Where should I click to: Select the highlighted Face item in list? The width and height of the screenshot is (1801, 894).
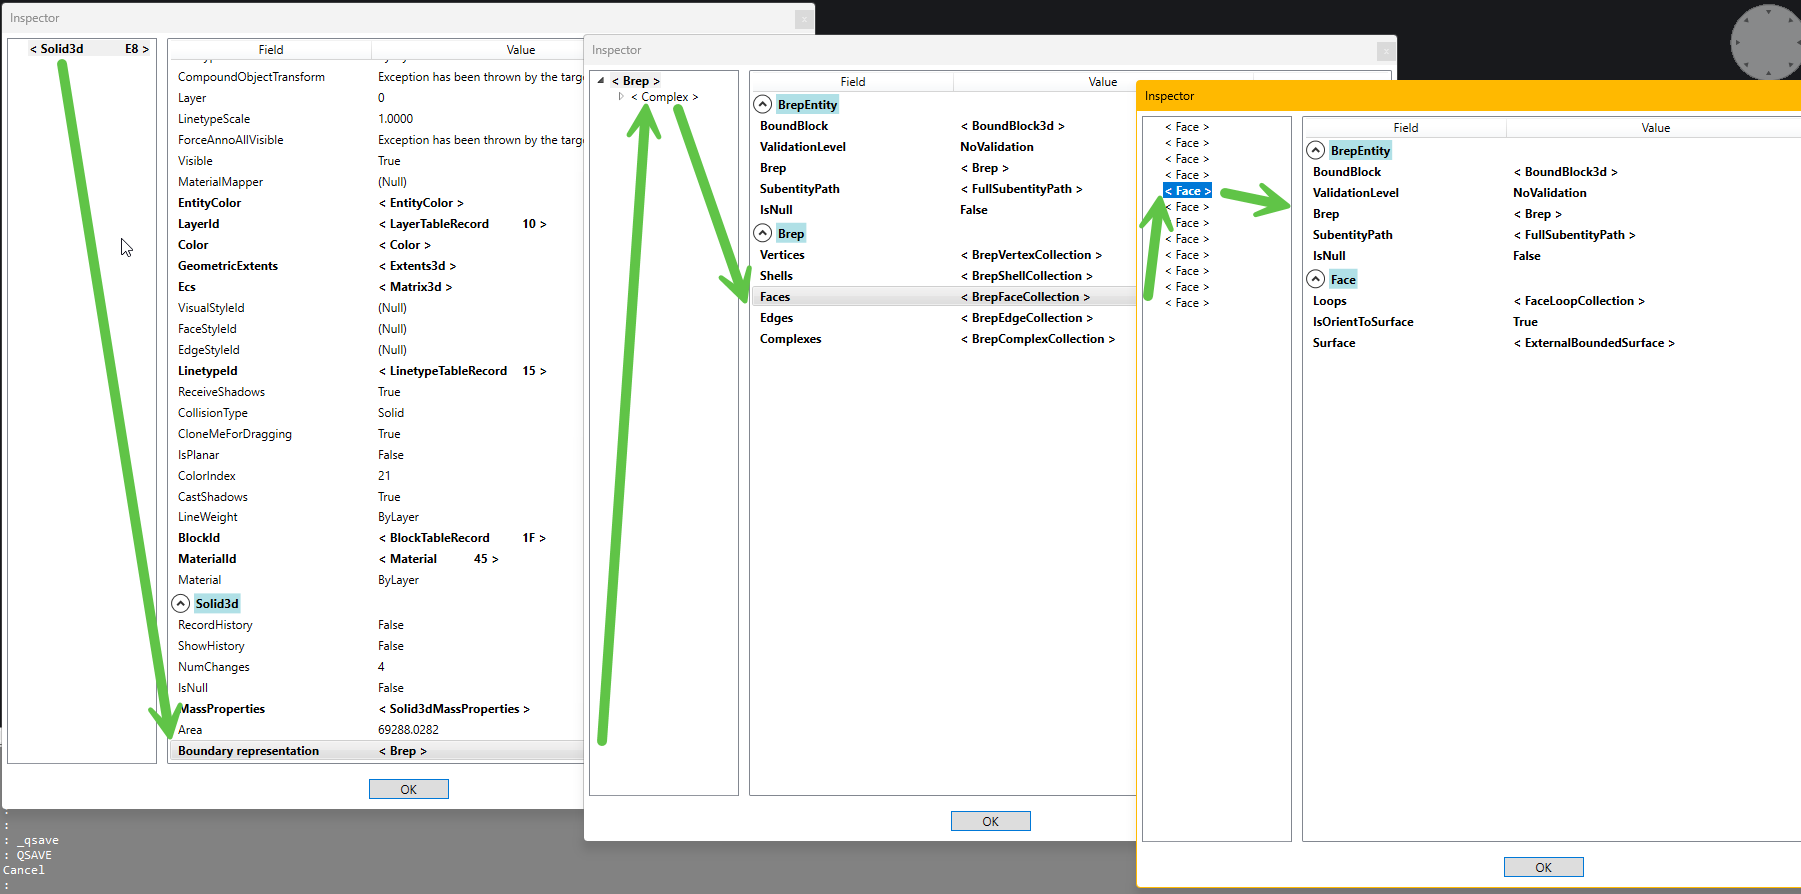[1187, 191]
